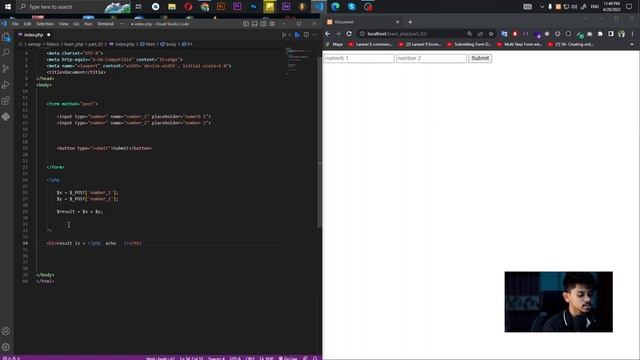Open the 'Submitting Form D...' bookmark

(x=469, y=44)
